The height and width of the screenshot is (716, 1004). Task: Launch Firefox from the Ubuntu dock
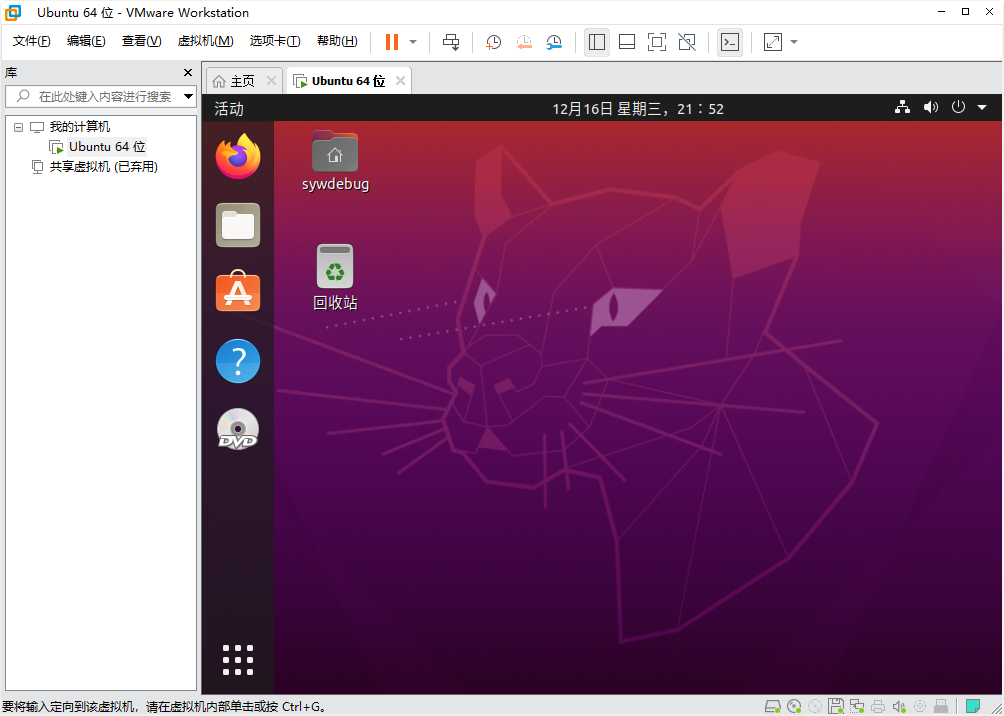238,156
